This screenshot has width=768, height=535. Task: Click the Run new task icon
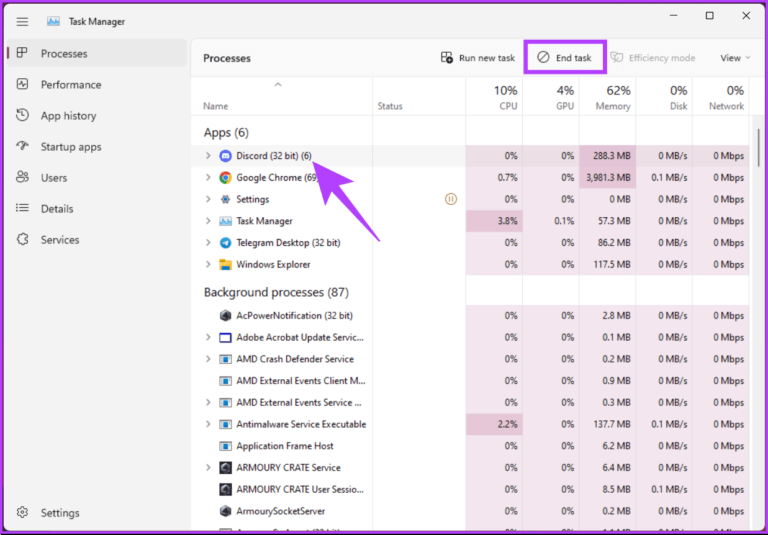[x=447, y=58]
